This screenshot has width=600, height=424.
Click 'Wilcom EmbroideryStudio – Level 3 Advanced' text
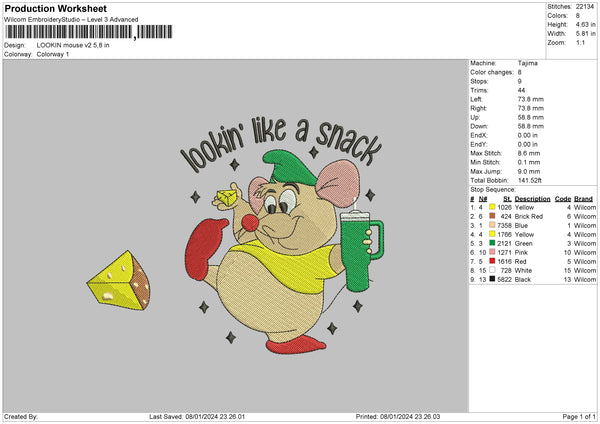pos(71,20)
